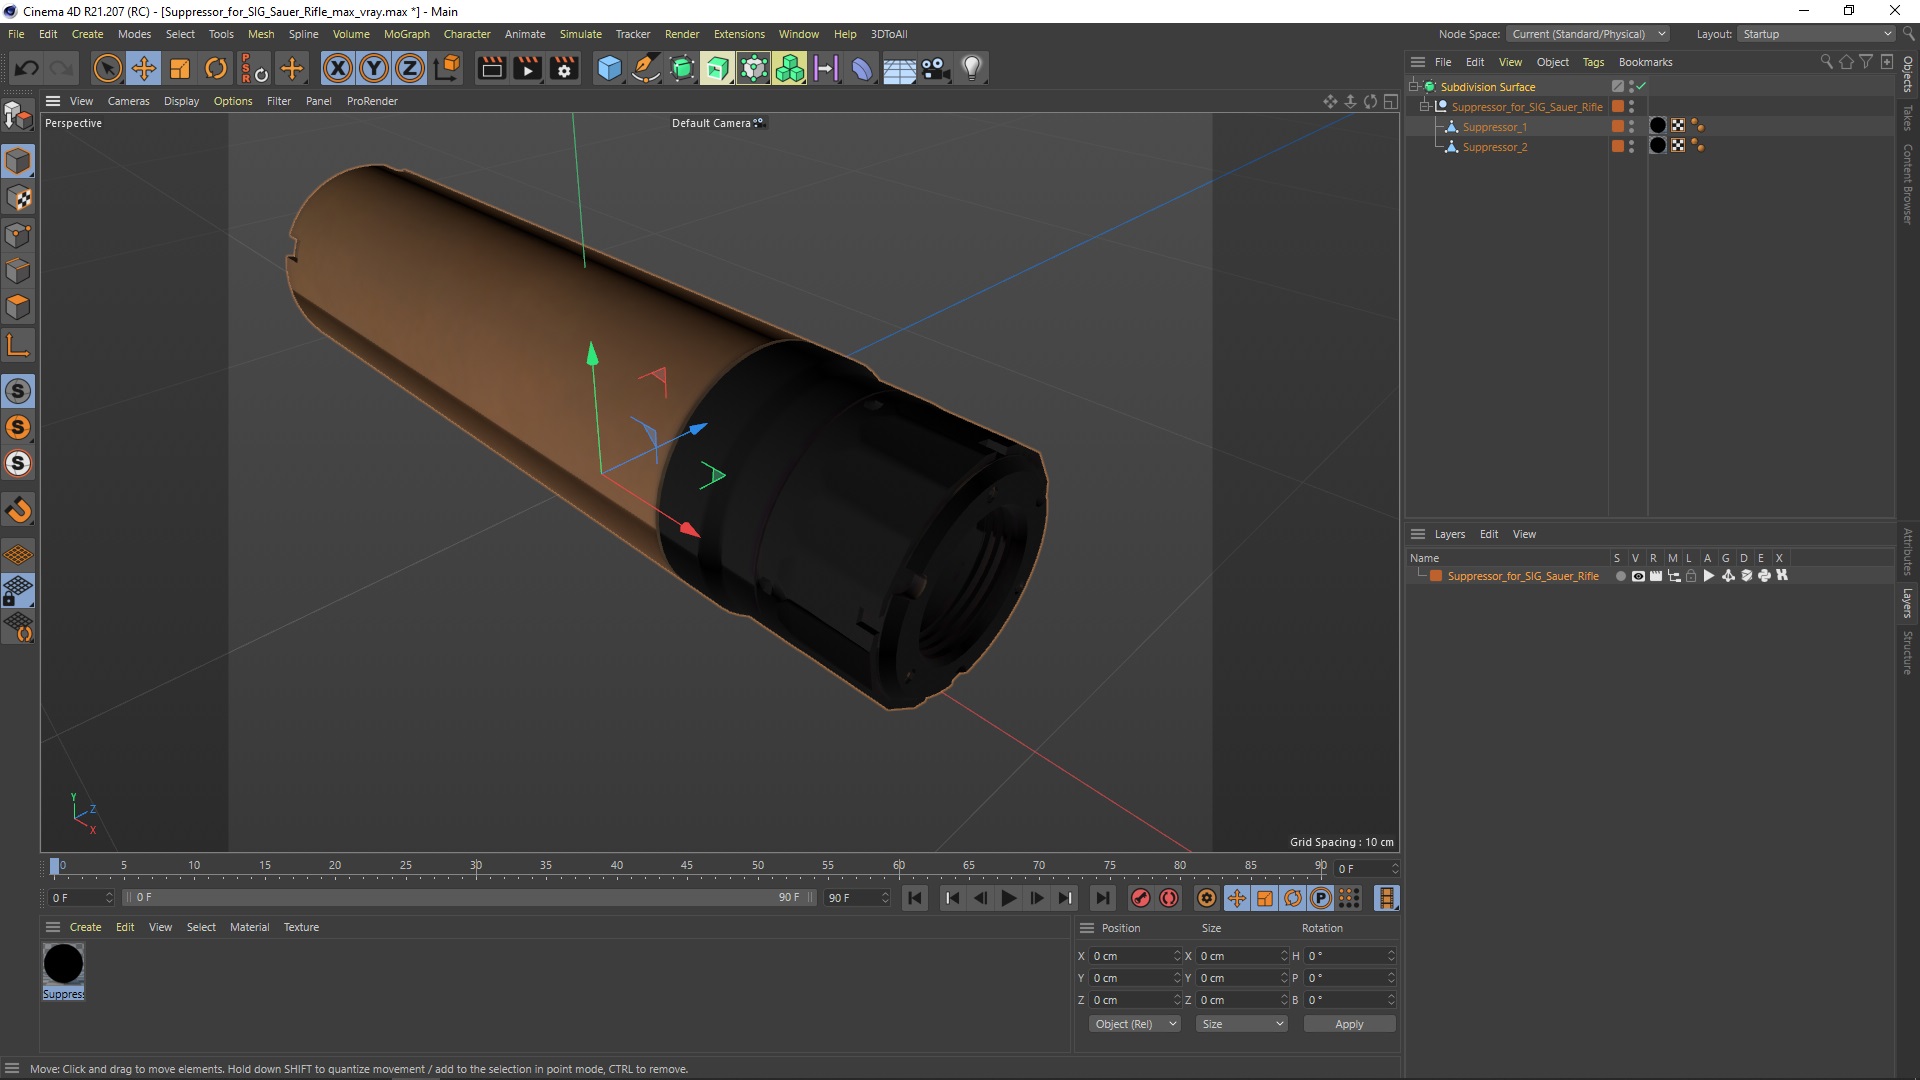Open the MoGraph menu
1920x1080 pixels.
coord(406,34)
